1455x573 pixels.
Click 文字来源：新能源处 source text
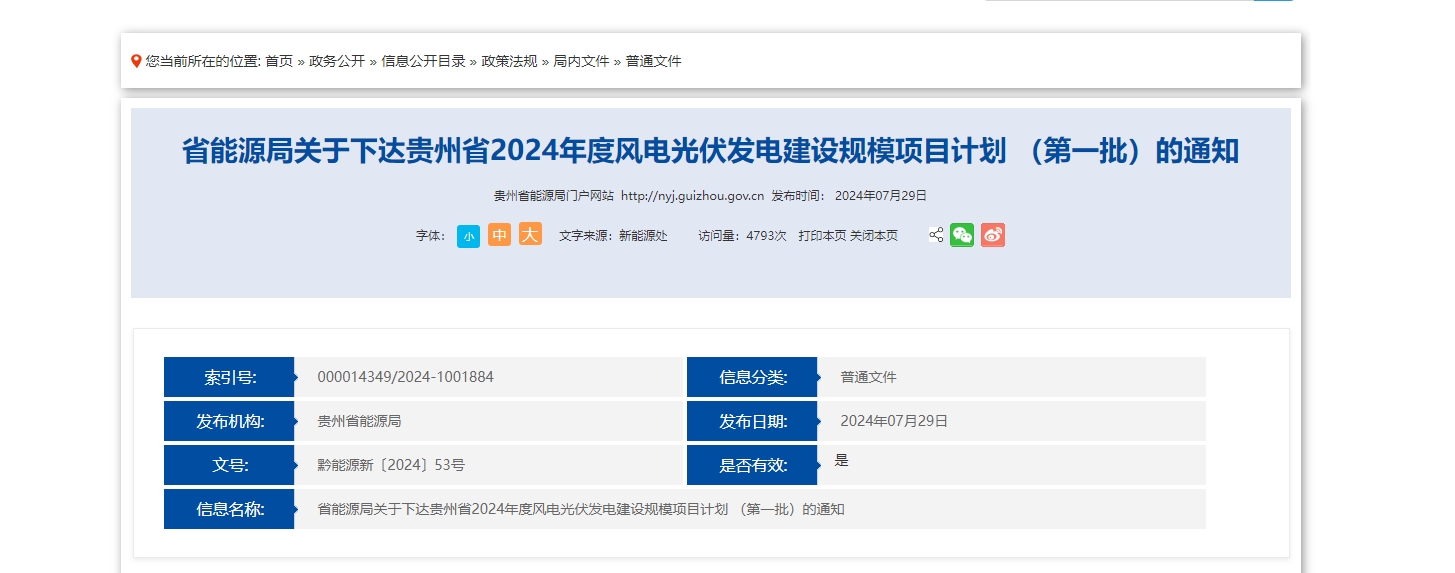[613, 236]
